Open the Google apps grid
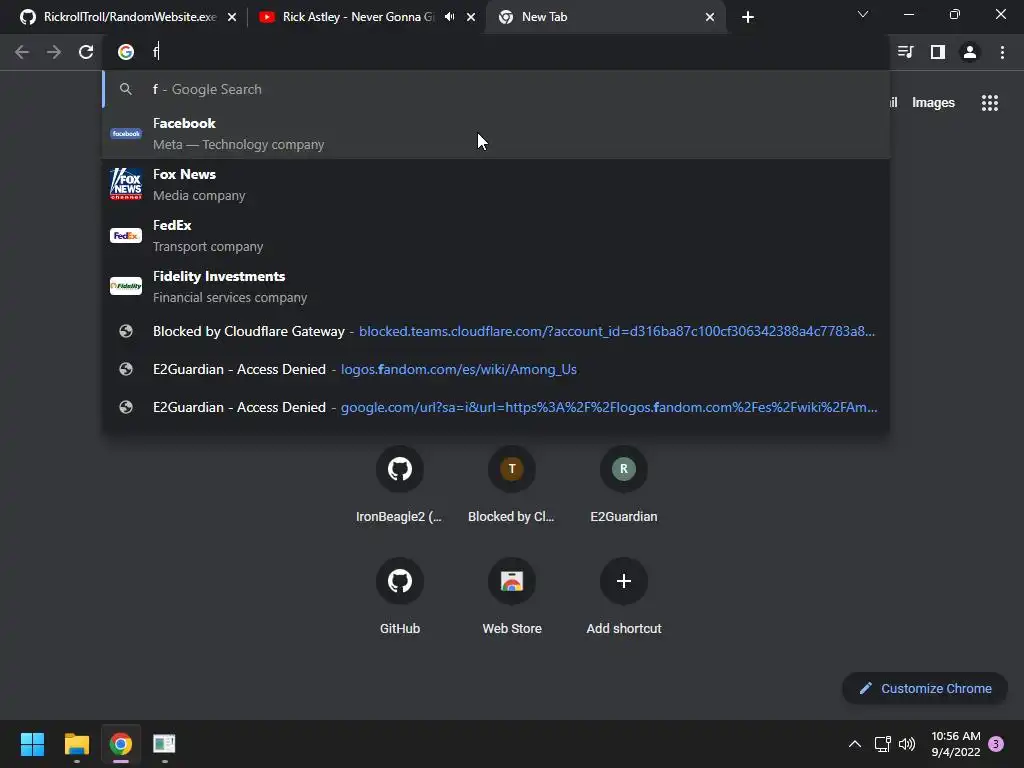The width and height of the screenshot is (1024, 768). point(989,103)
